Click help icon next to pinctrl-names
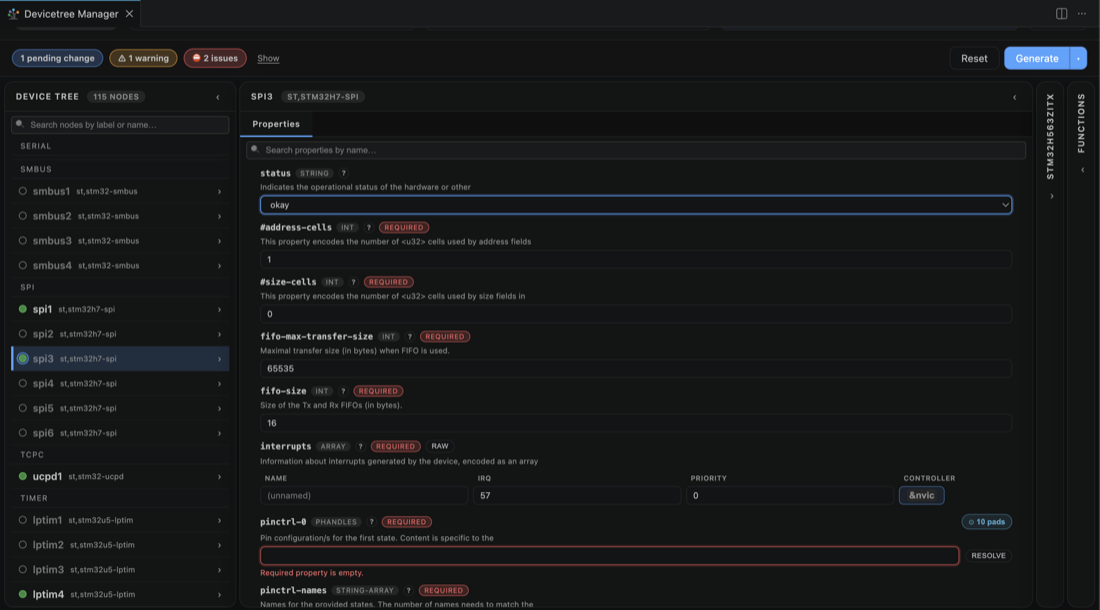The width and height of the screenshot is (1100, 610). (408, 590)
